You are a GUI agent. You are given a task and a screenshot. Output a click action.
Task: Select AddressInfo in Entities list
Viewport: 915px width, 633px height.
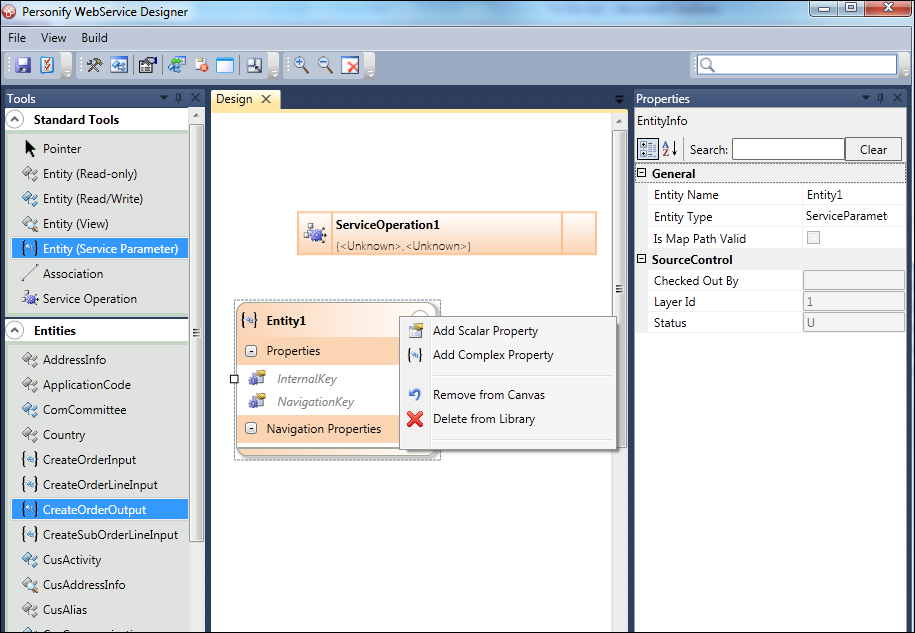point(74,360)
